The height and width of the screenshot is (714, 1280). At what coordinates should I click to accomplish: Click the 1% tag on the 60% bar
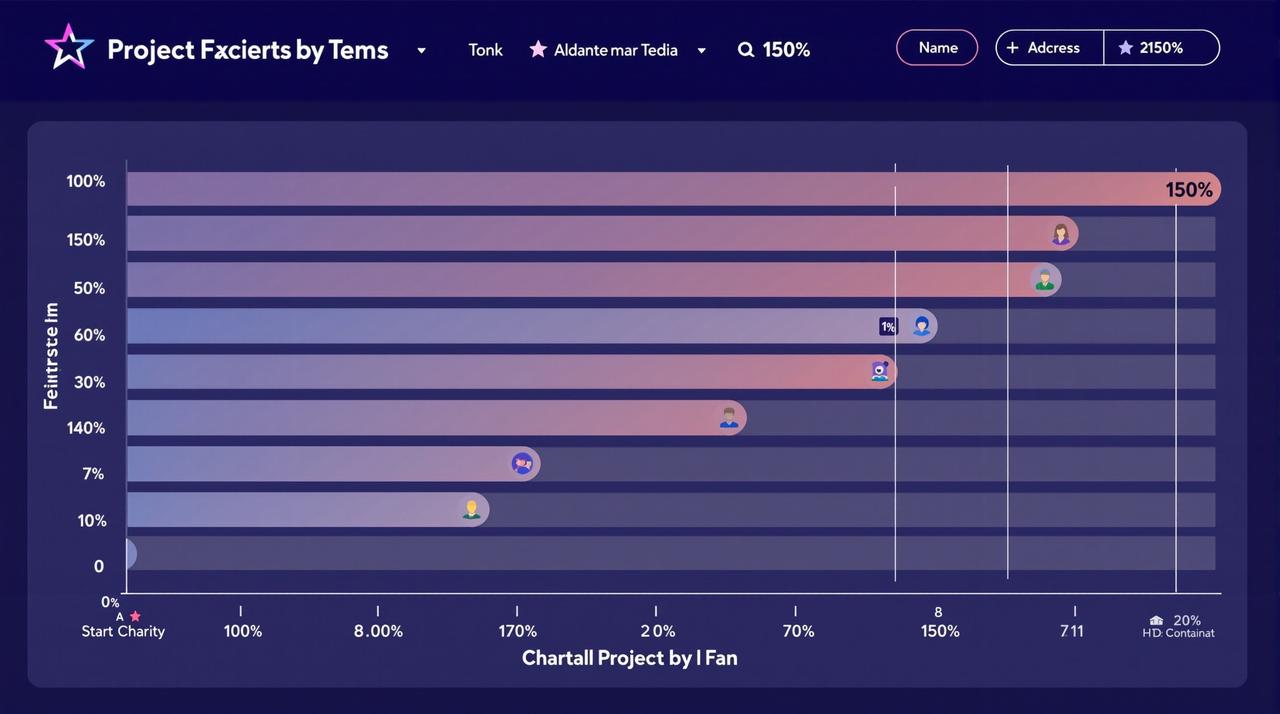(888, 327)
